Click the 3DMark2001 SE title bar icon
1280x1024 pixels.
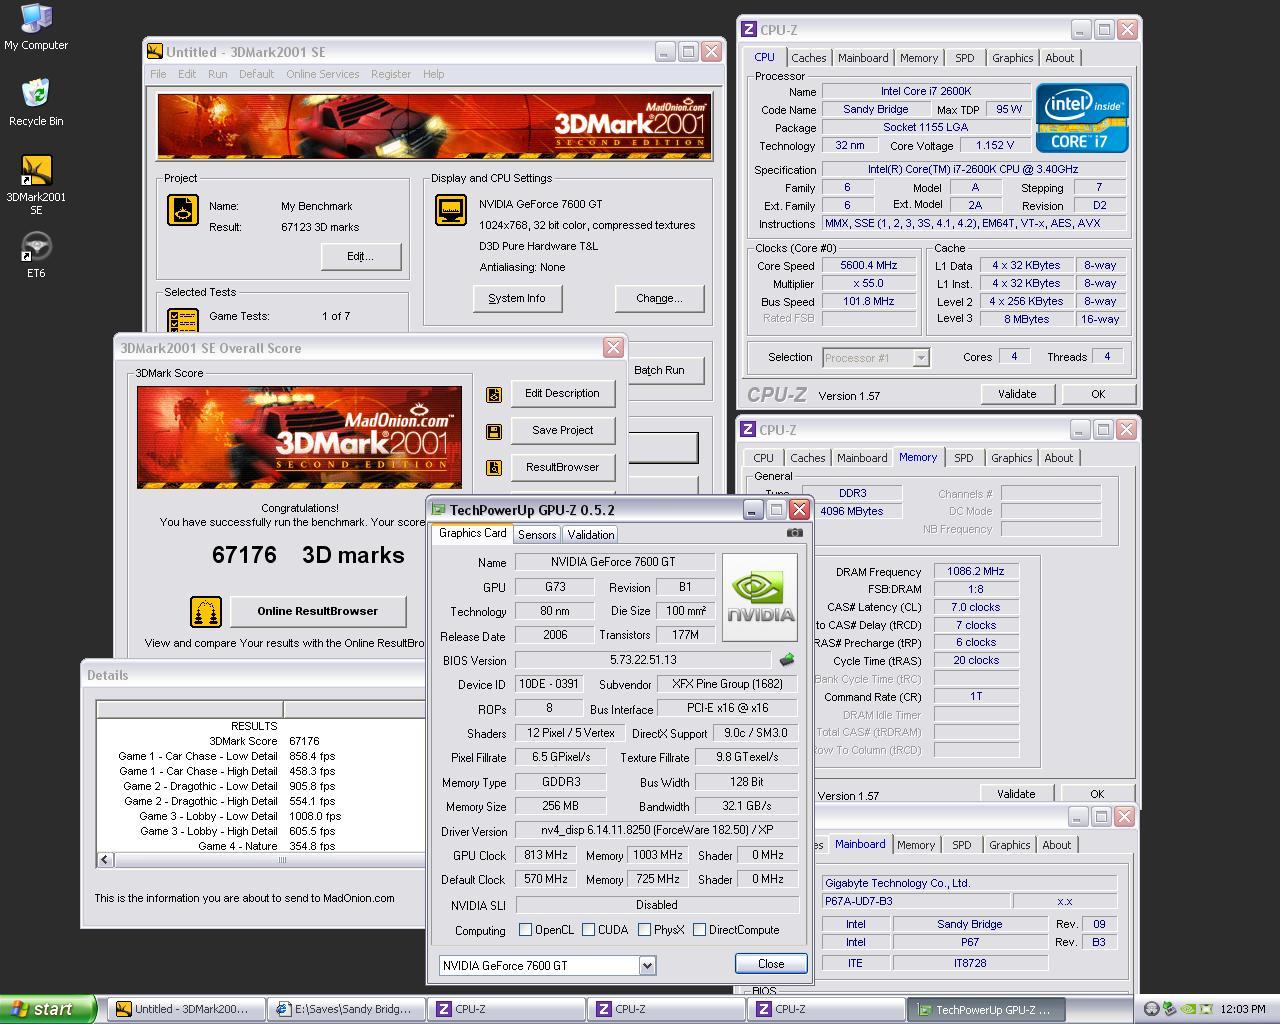click(x=154, y=52)
